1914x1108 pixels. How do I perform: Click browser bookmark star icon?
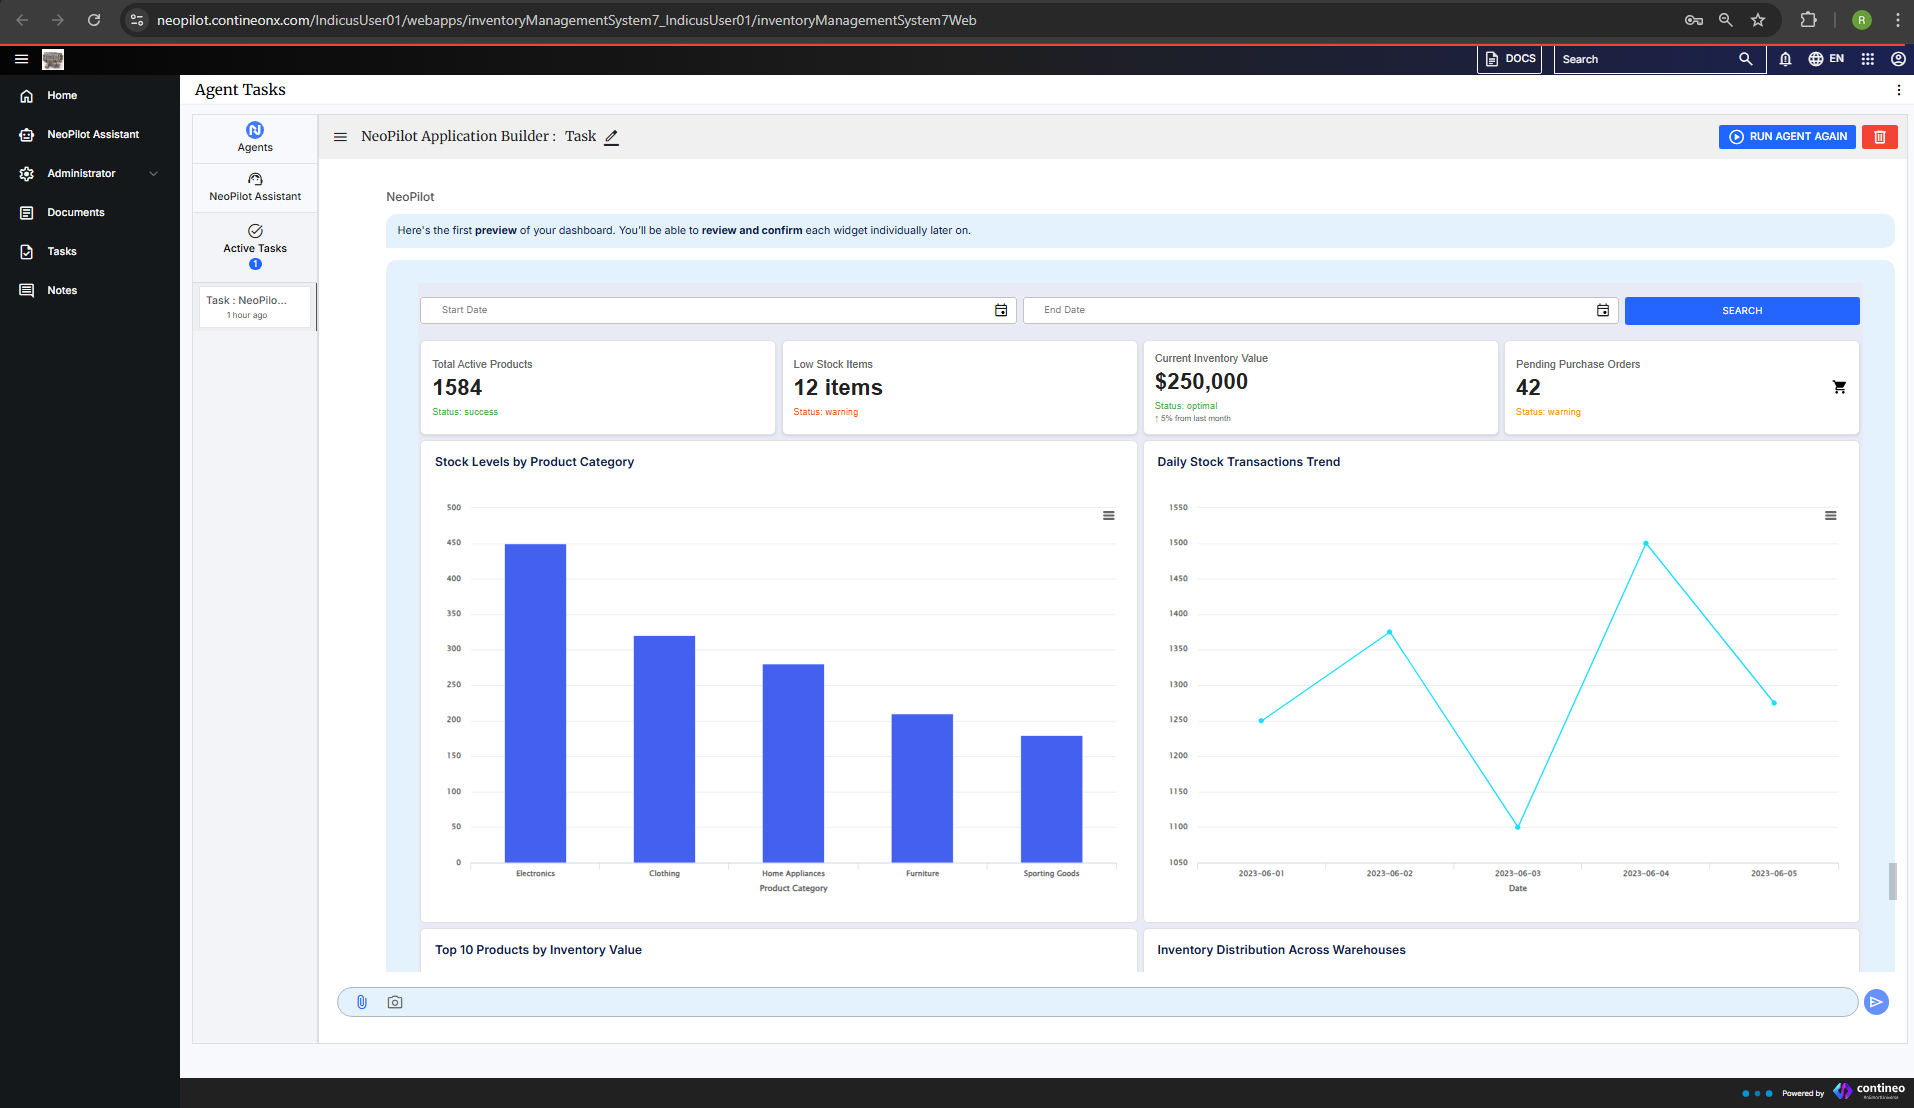[x=1758, y=20]
